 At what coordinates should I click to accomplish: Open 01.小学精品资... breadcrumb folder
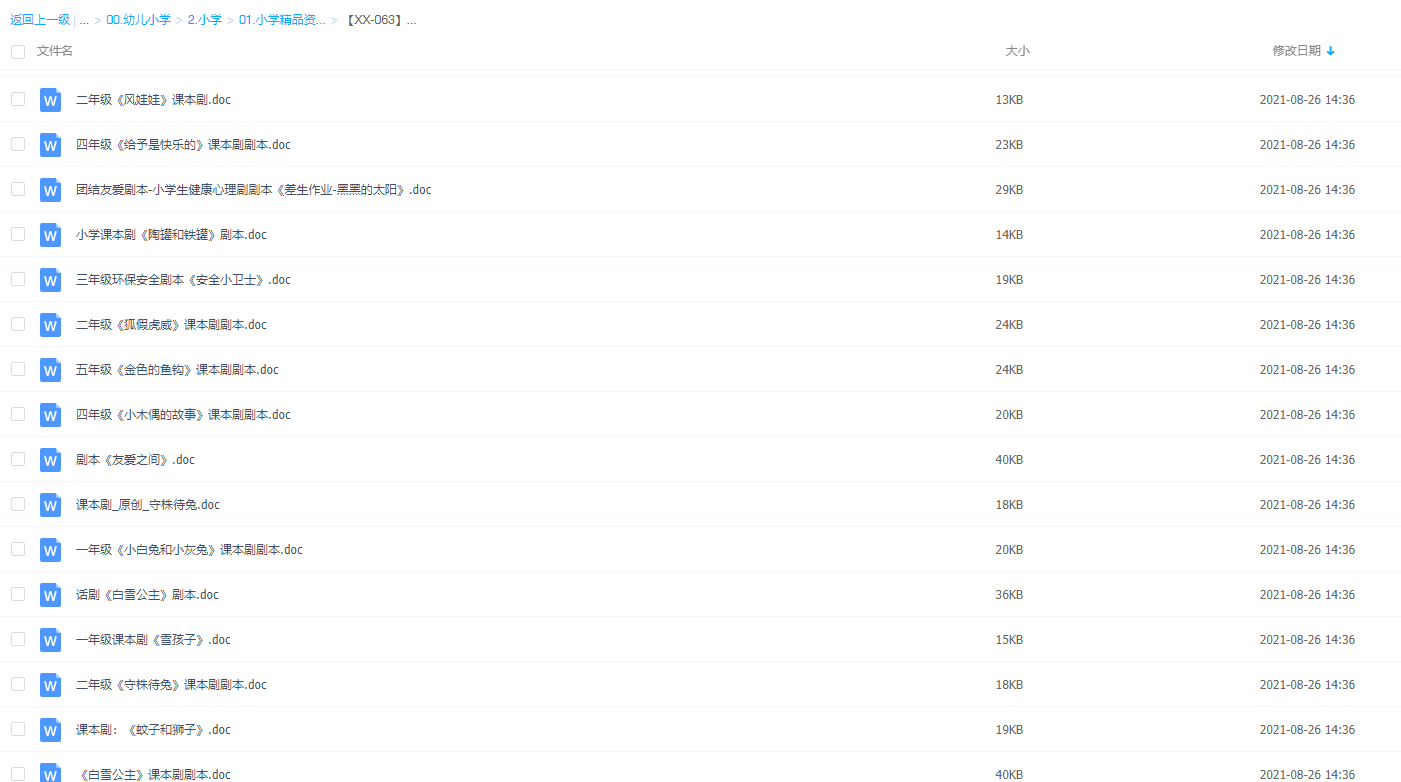[x=281, y=20]
